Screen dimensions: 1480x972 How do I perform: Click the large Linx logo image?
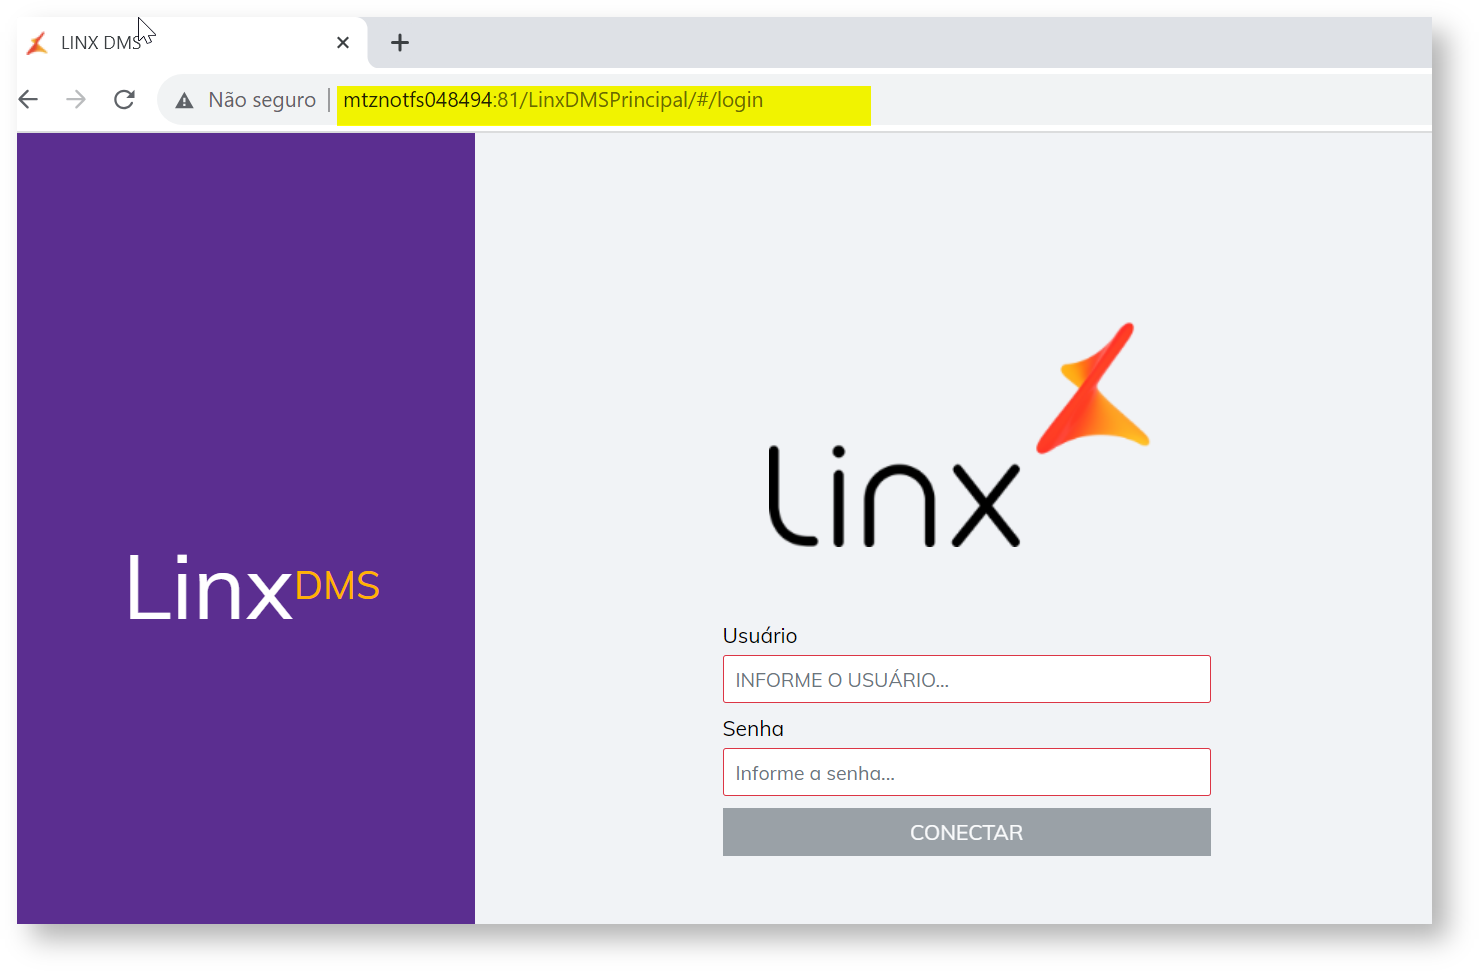pyautogui.click(x=959, y=435)
